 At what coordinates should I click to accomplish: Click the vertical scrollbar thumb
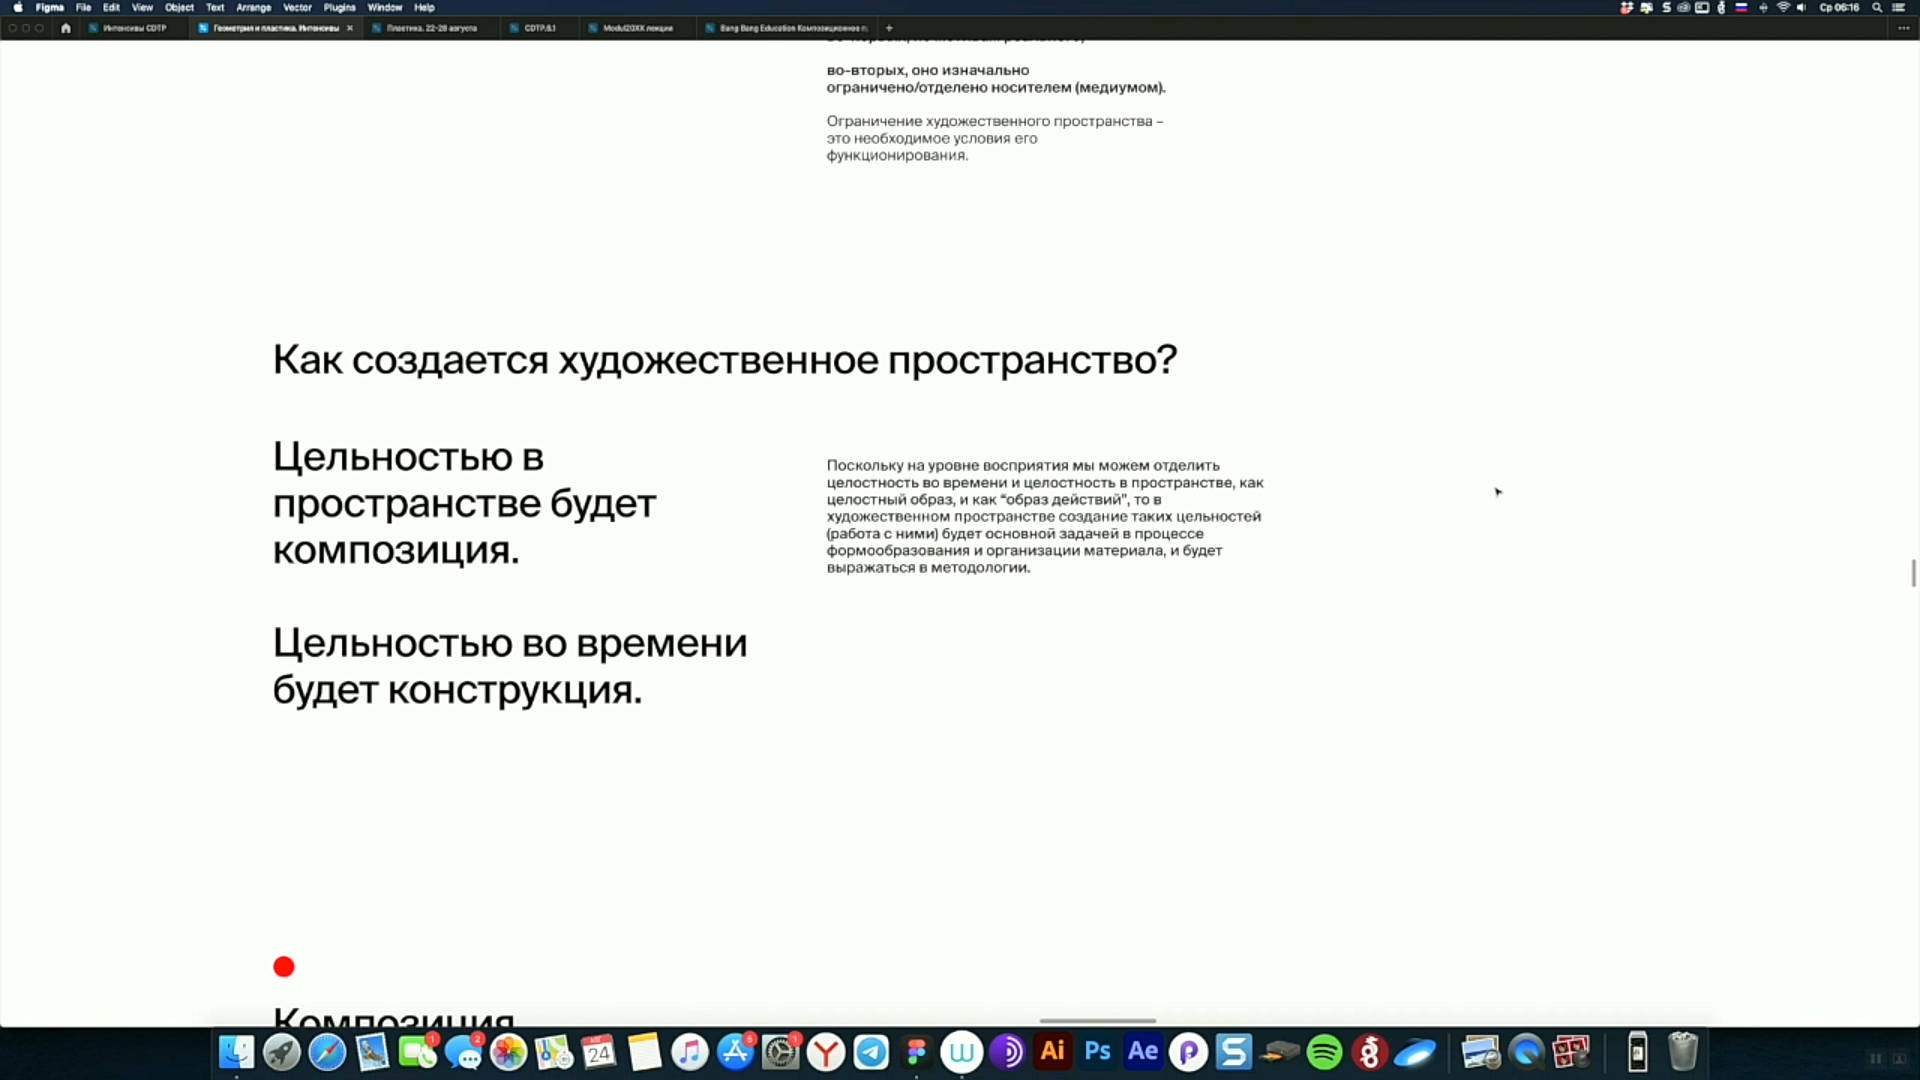tap(1913, 573)
